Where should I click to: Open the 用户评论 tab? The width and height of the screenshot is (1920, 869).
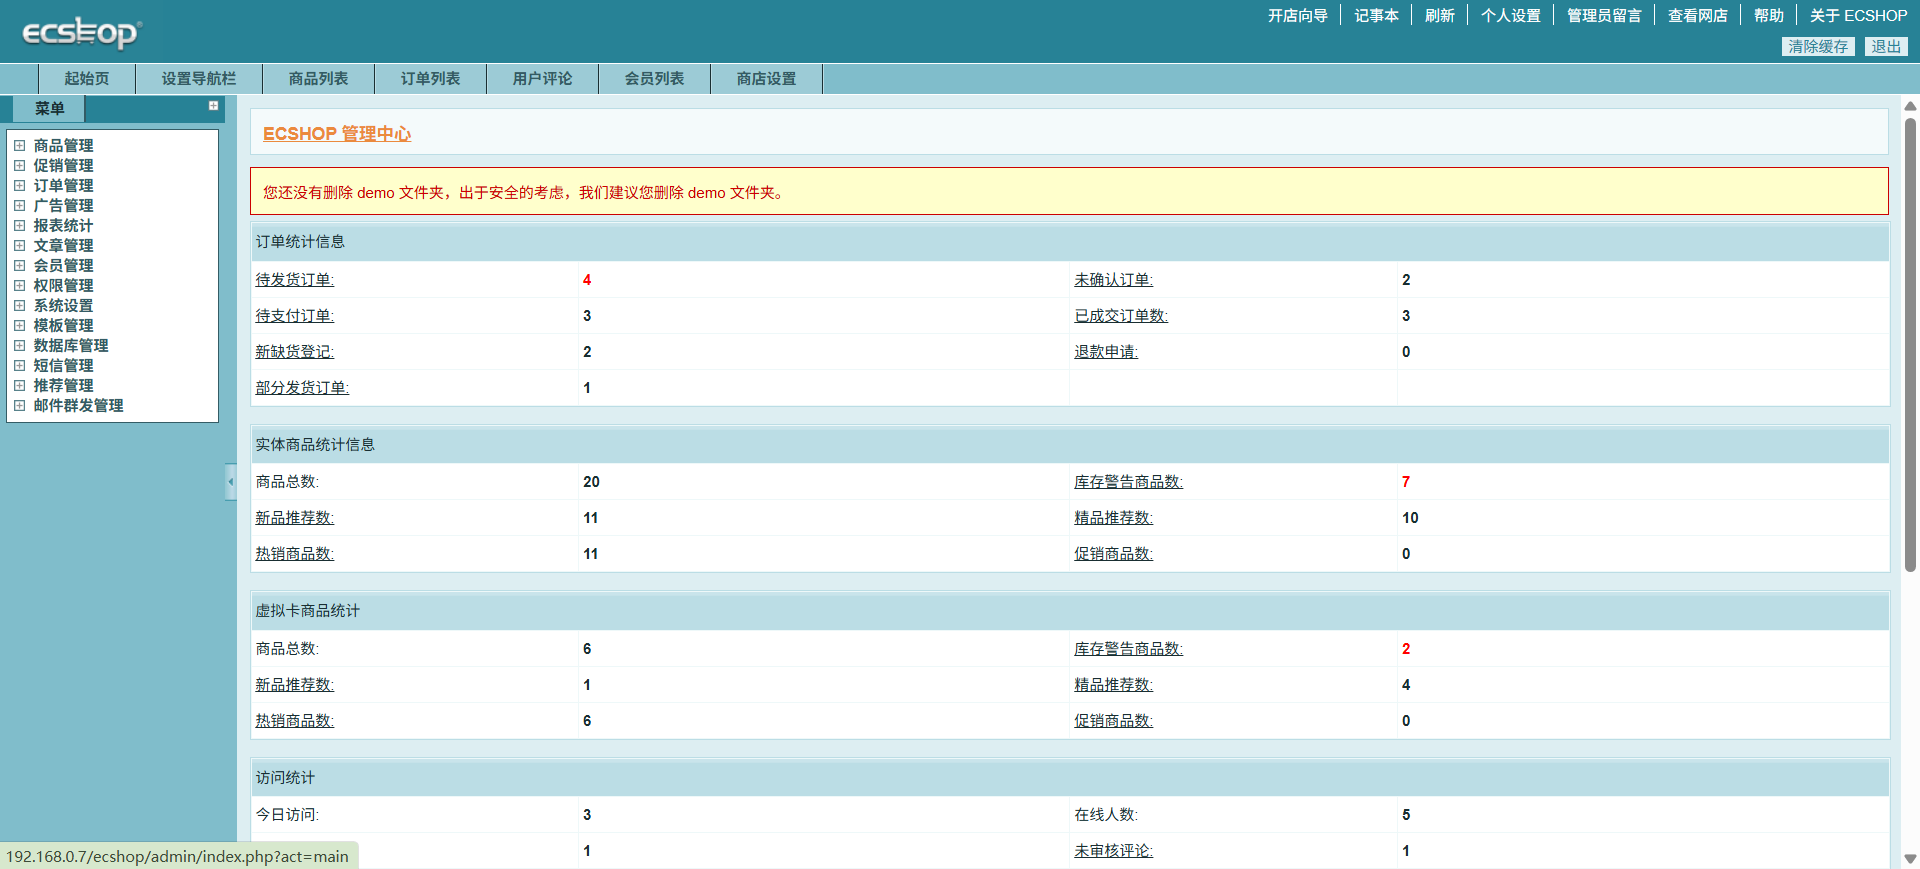coord(543,79)
